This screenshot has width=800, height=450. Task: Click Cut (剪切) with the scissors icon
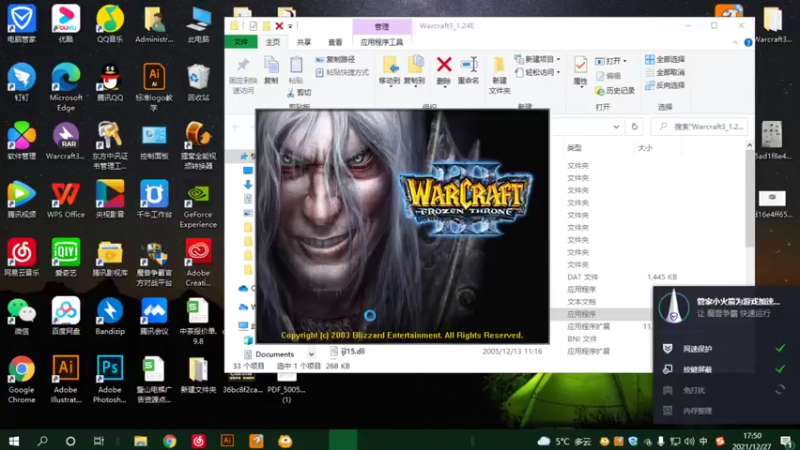click(x=299, y=92)
